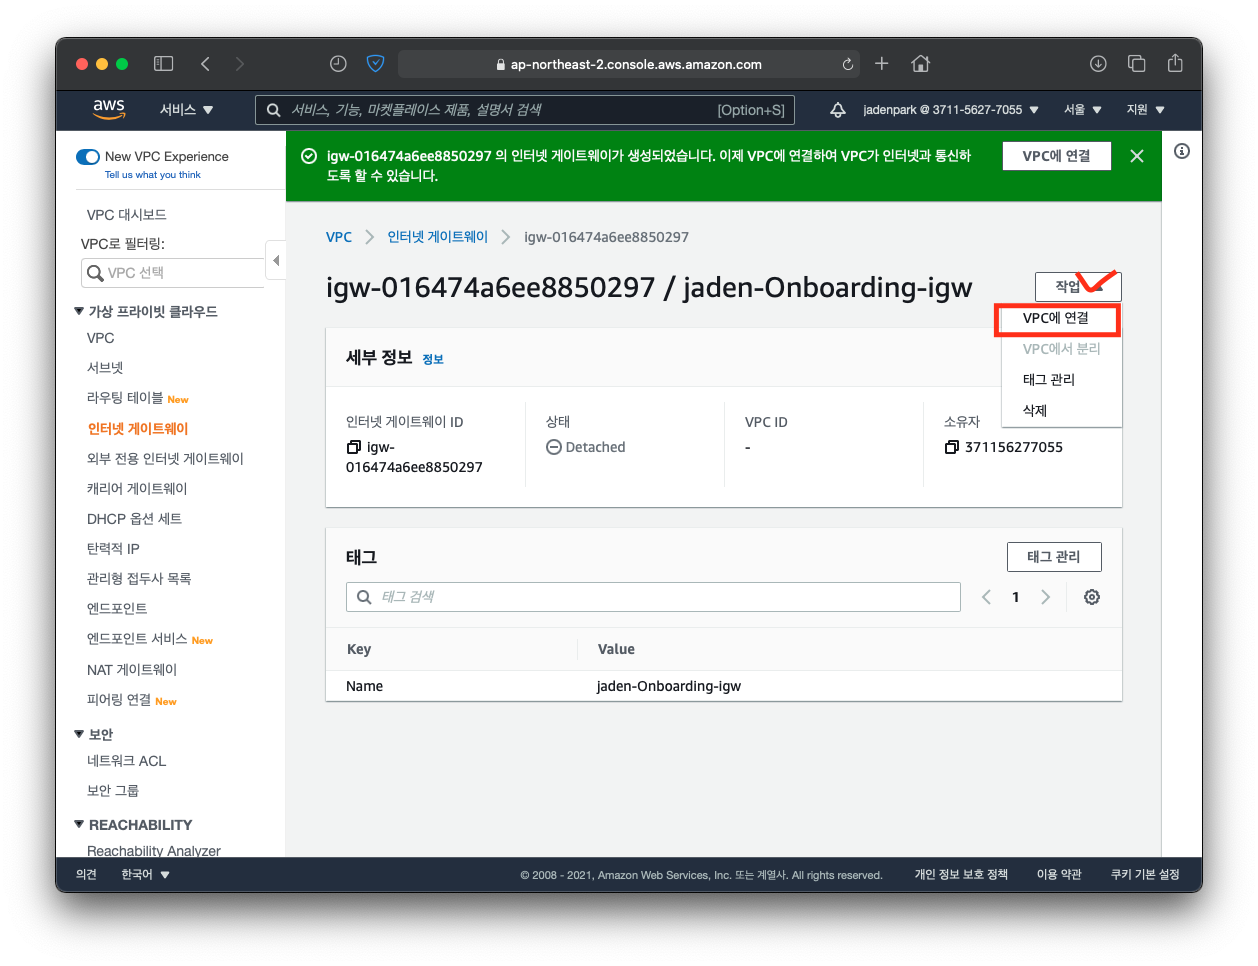
Task: Click Tell us what you think link
Action: pos(153,175)
